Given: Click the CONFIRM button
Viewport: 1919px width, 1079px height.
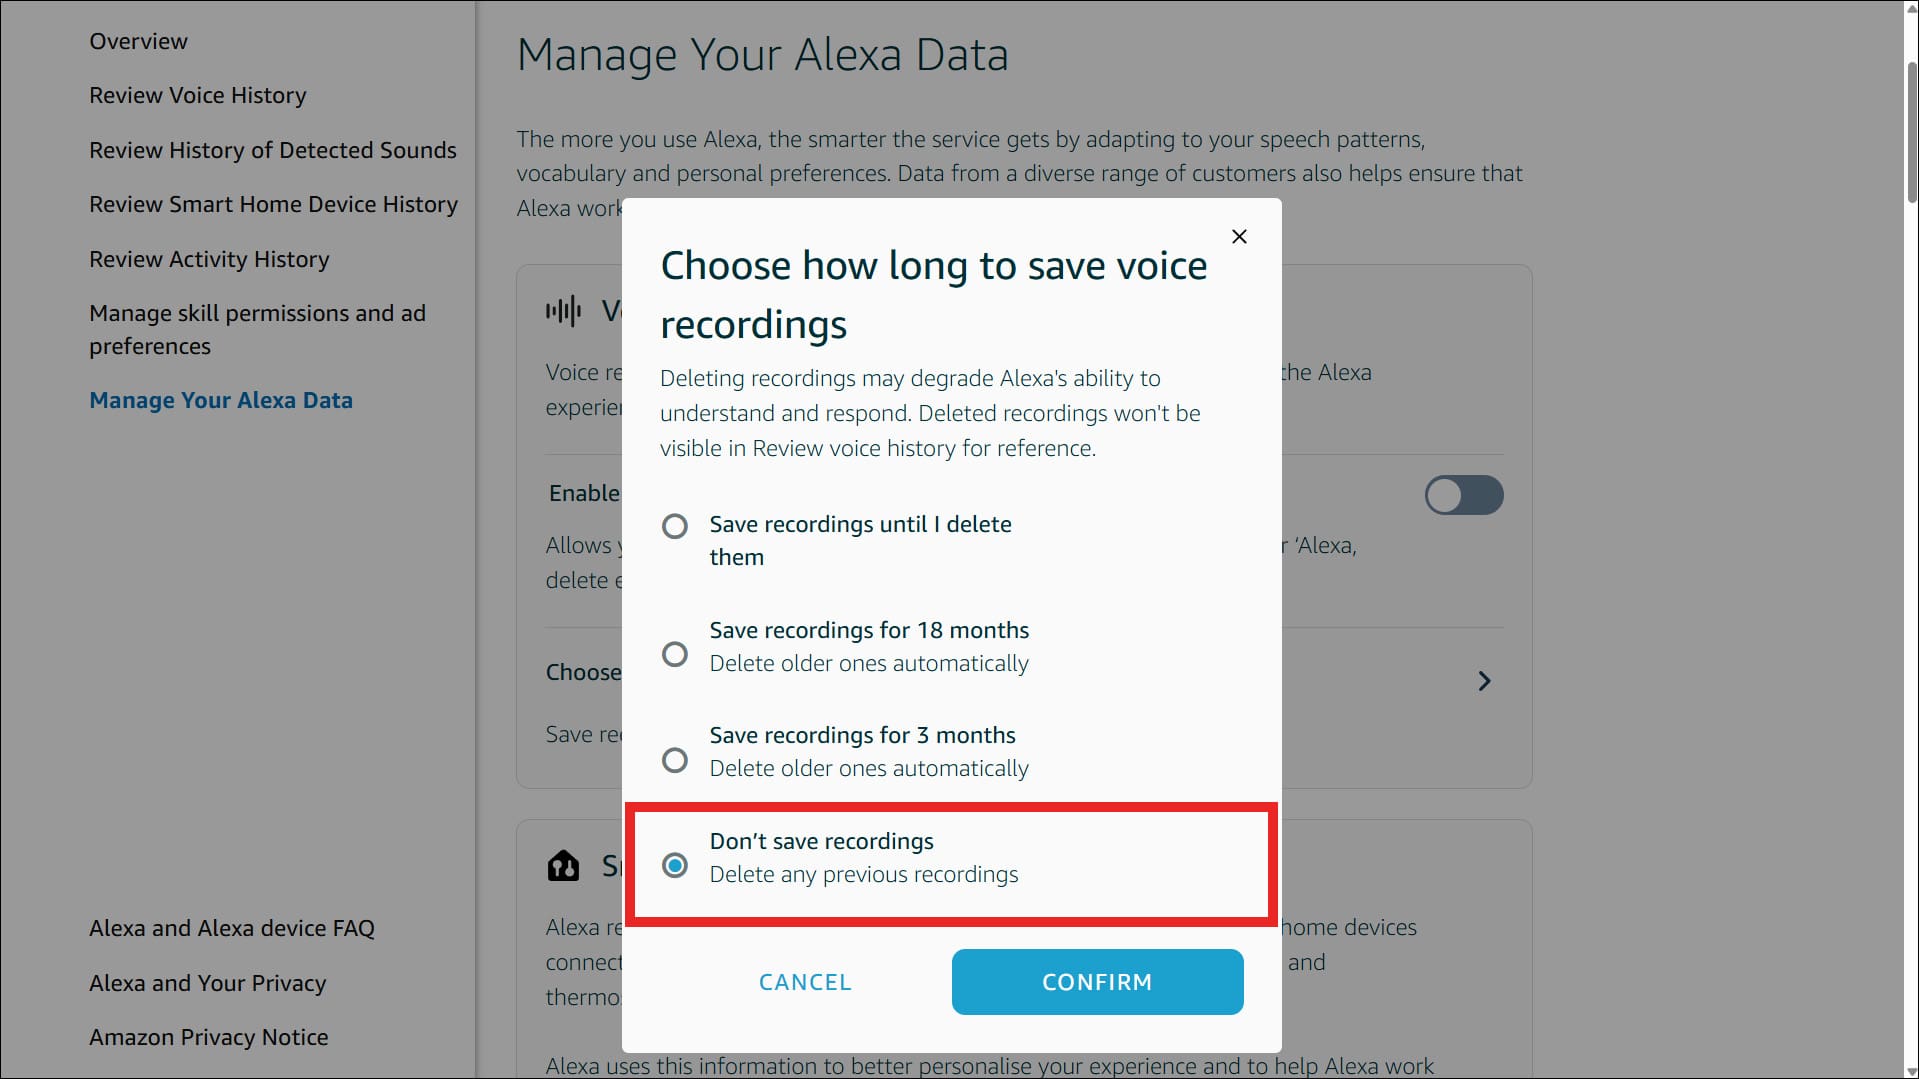Looking at the screenshot, I should click(1097, 982).
